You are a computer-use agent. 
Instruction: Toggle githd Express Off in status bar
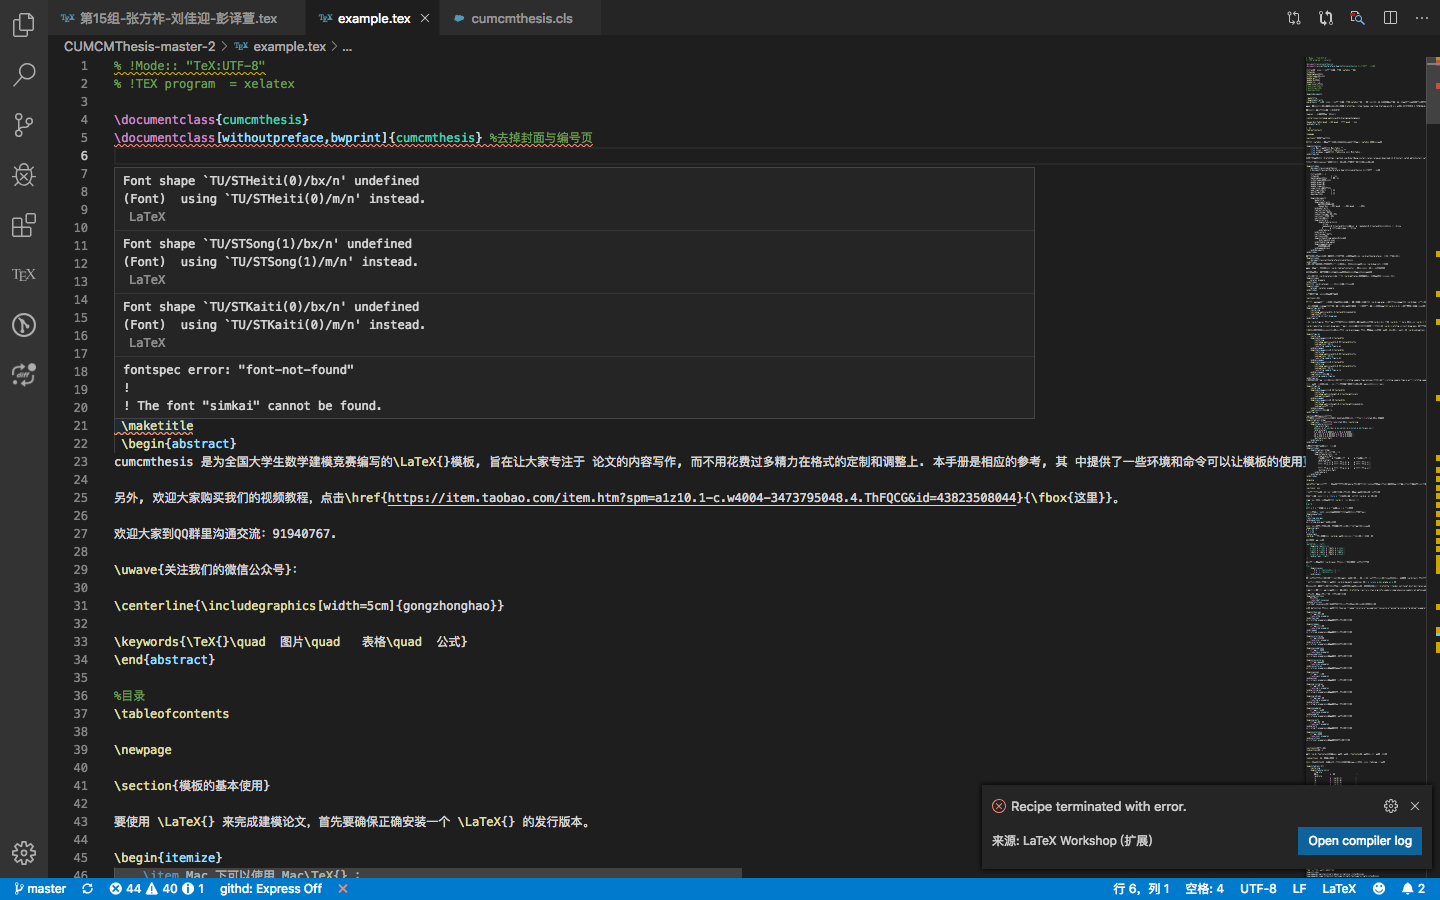[x=271, y=889]
